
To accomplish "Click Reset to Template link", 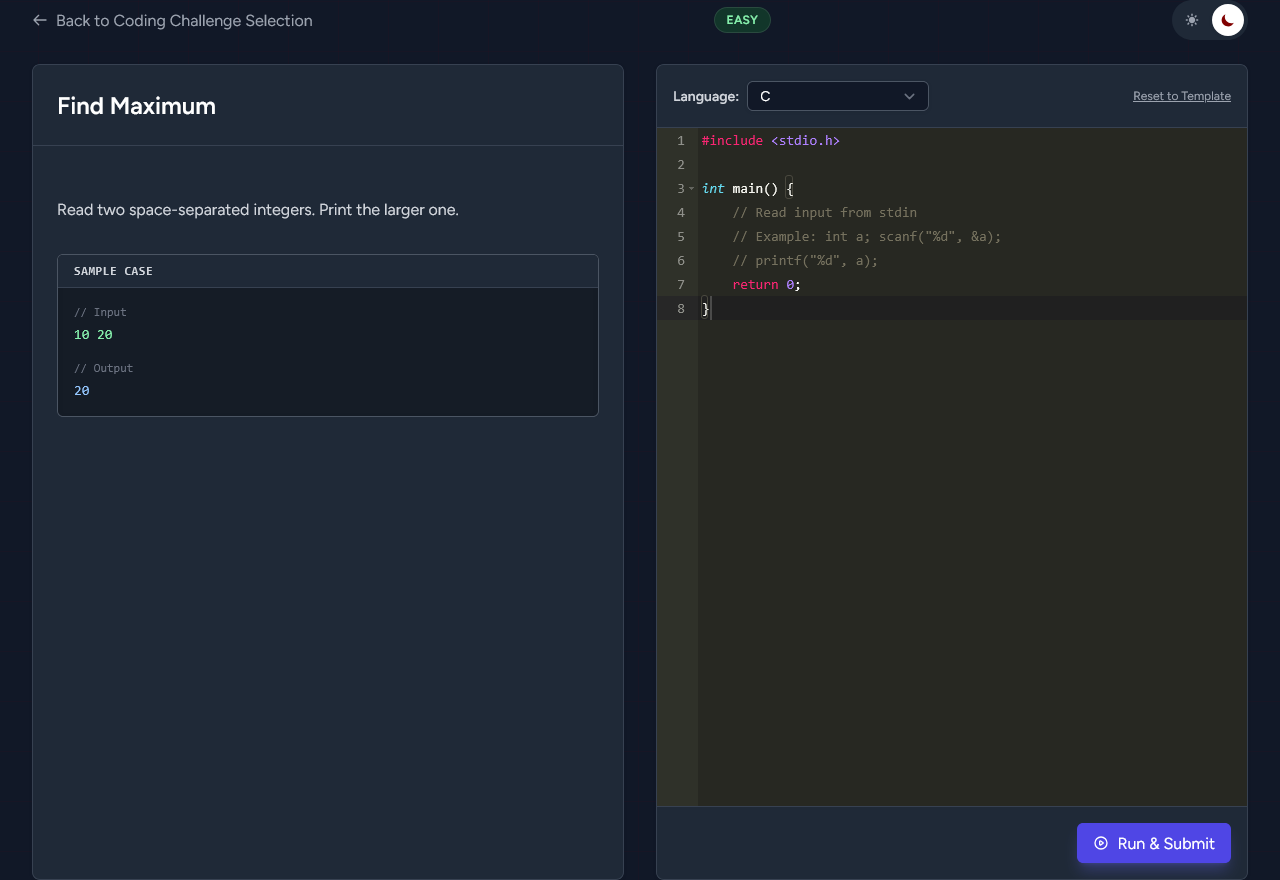I will tap(1182, 96).
